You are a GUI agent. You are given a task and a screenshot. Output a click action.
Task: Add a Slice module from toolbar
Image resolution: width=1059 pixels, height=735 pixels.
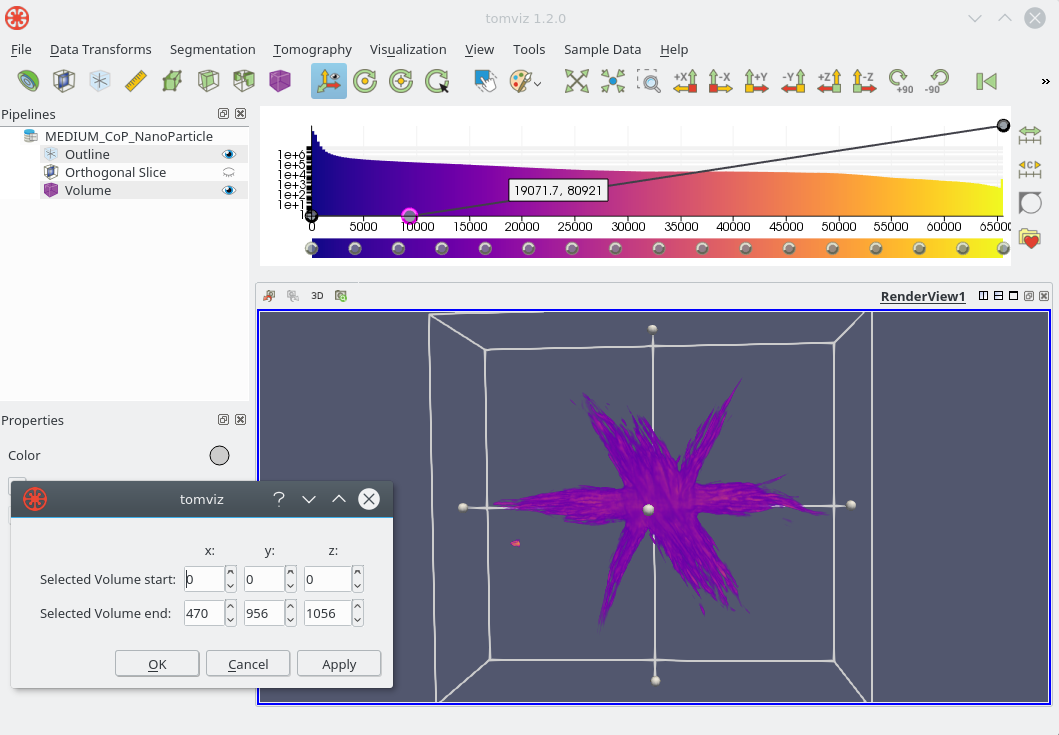172,81
